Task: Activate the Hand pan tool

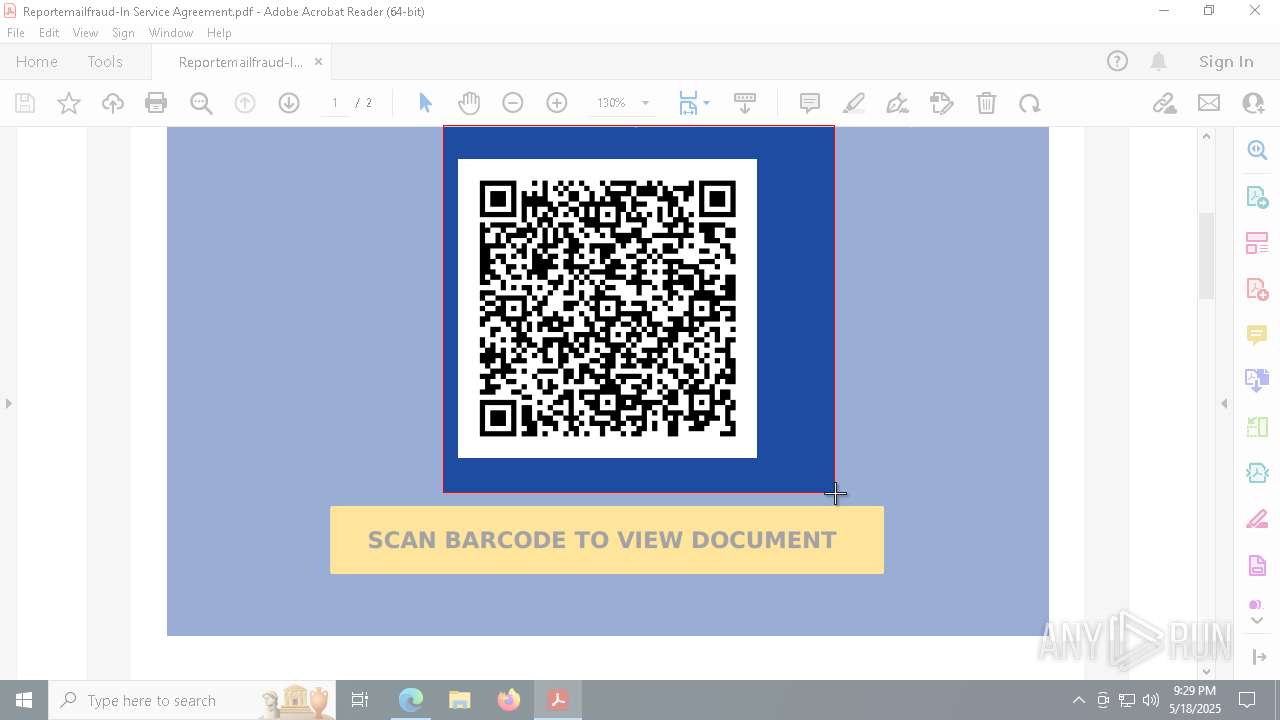Action: [469, 103]
